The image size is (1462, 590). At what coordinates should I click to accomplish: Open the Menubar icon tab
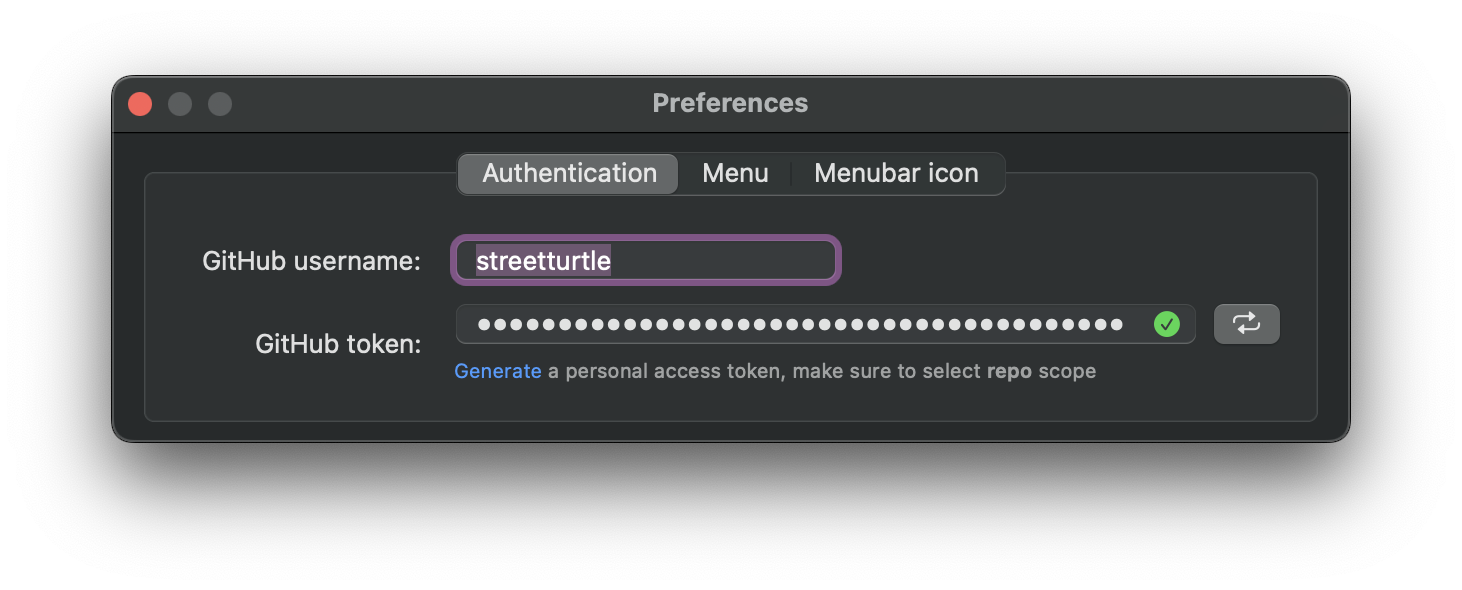(x=896, y=173)
